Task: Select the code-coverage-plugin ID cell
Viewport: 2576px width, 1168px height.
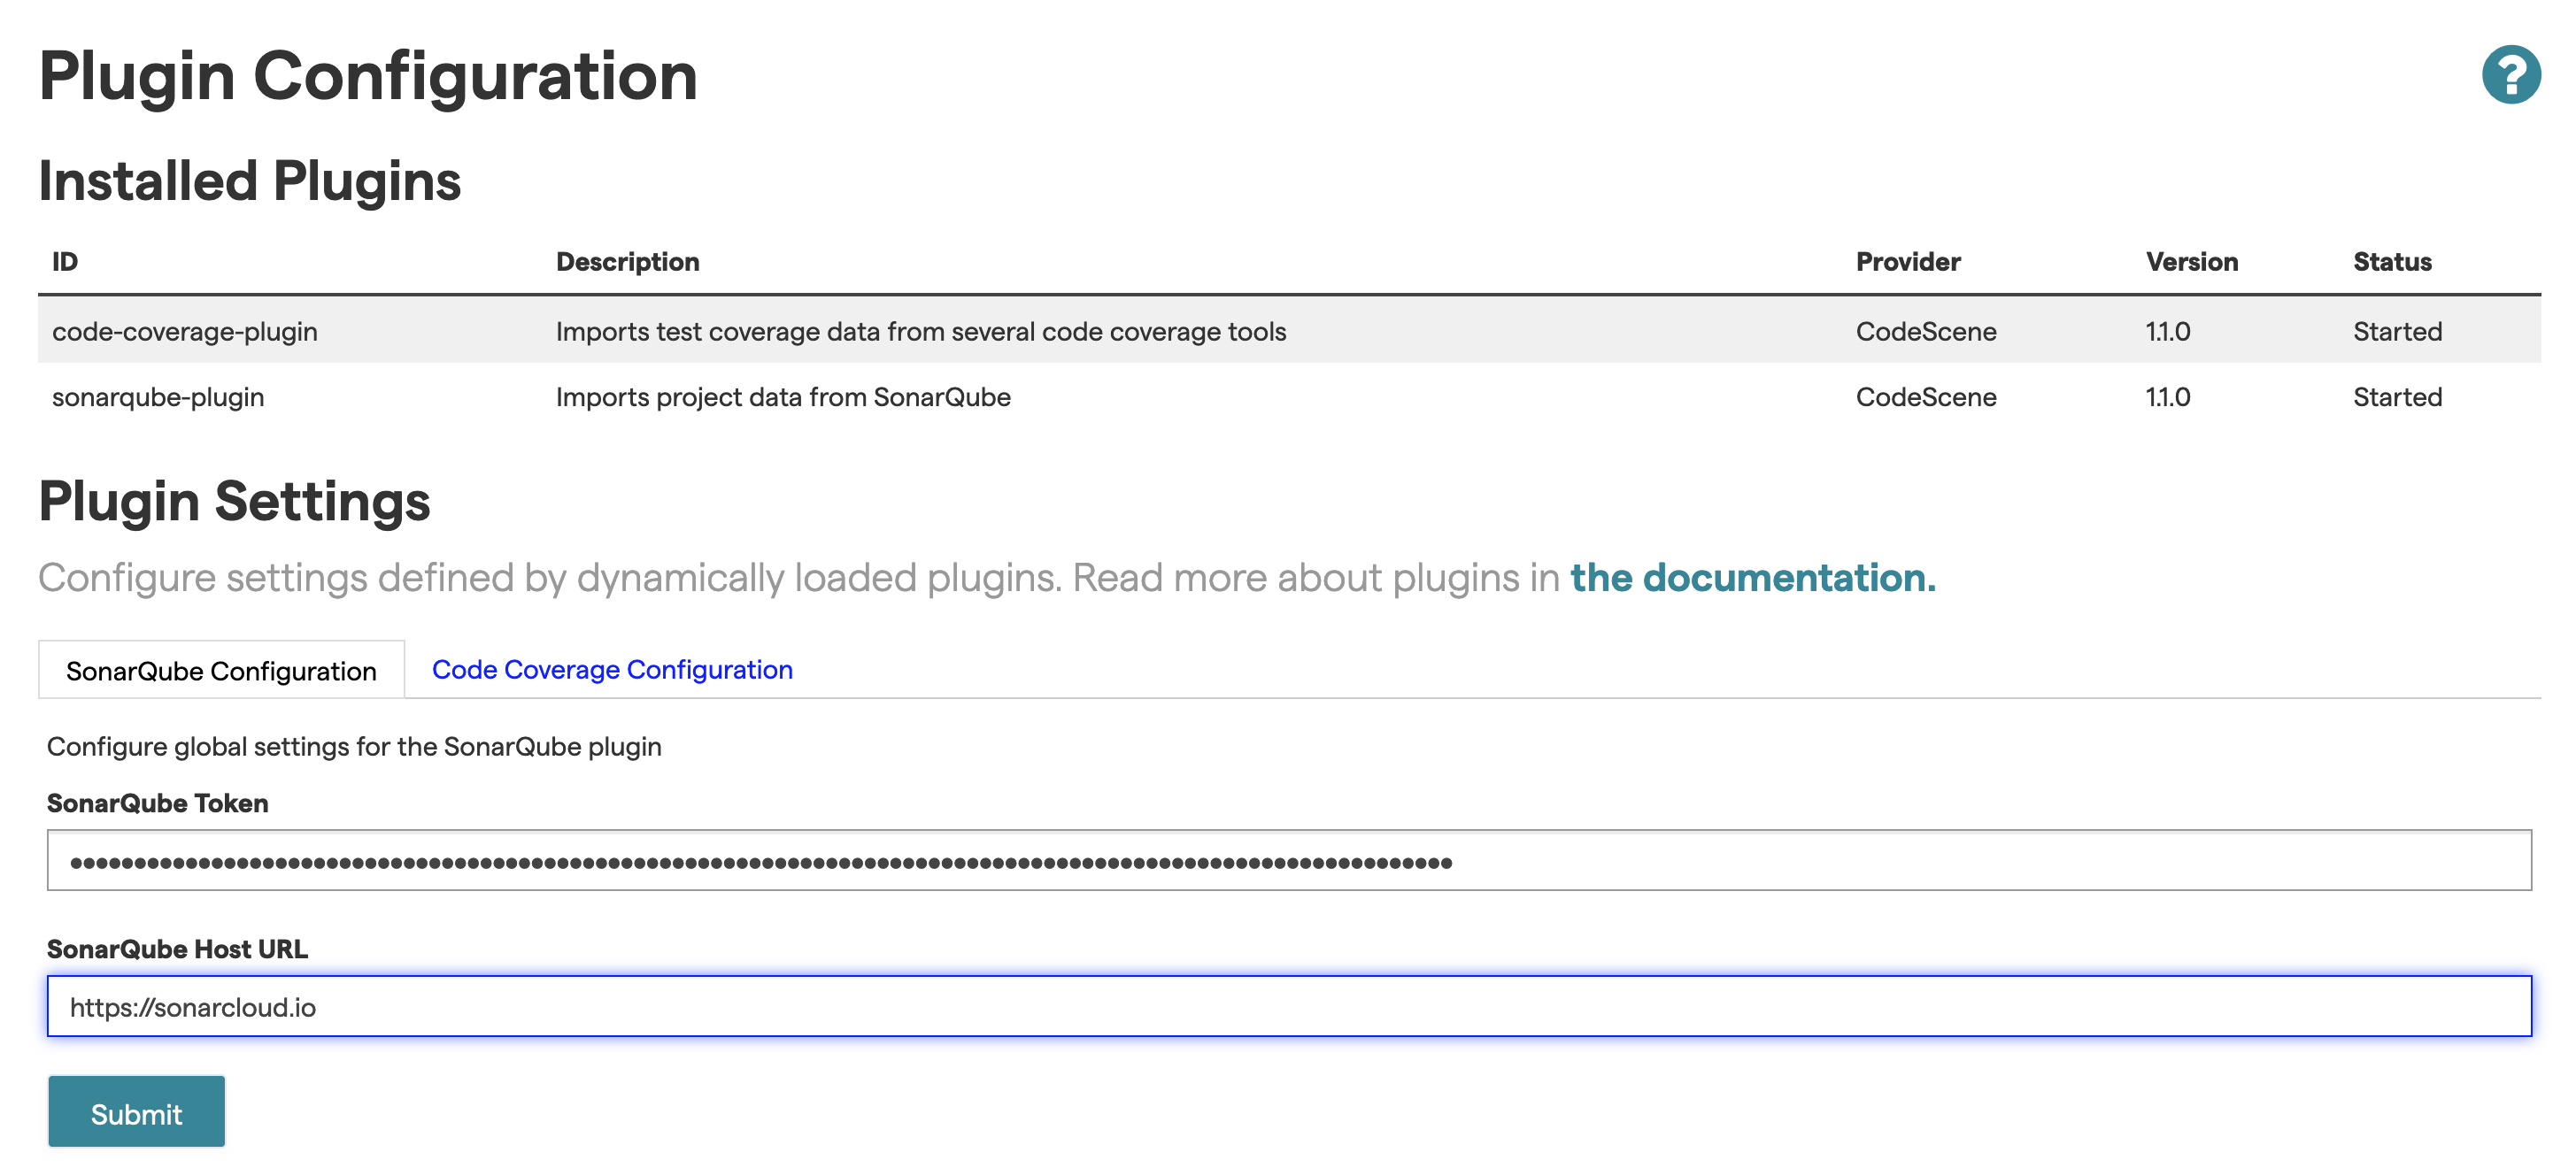Action: click(185, 331)
